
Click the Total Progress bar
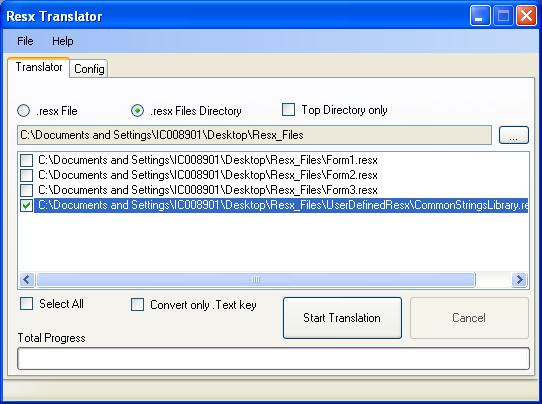[273, 358]
